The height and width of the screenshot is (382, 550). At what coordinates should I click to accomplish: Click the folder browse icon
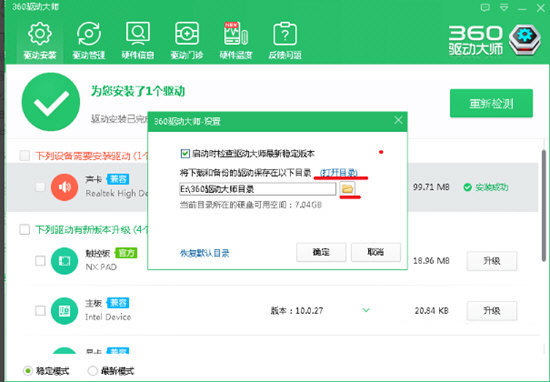coord(348,189)
